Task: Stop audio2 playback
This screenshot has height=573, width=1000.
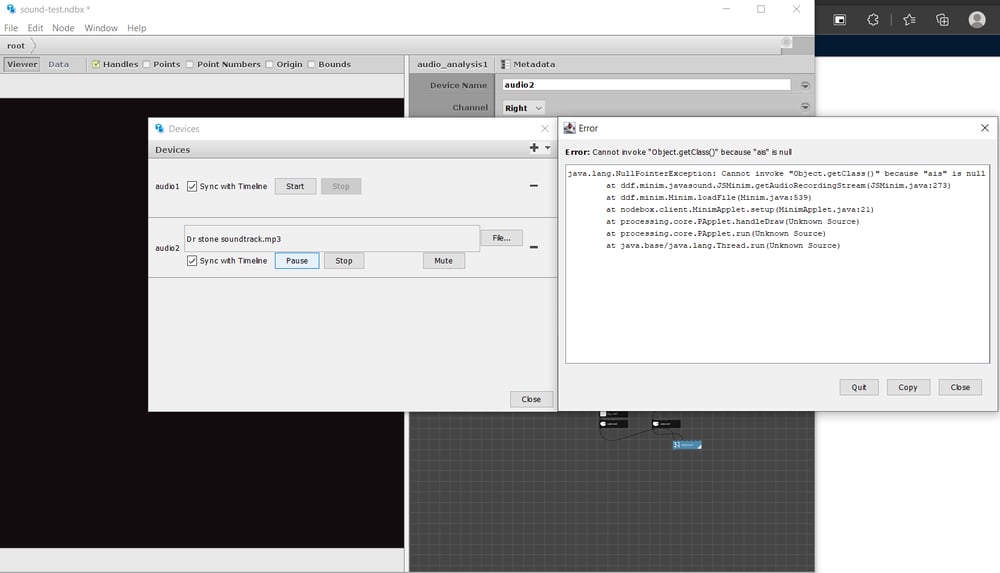Action: click(344, 261)
